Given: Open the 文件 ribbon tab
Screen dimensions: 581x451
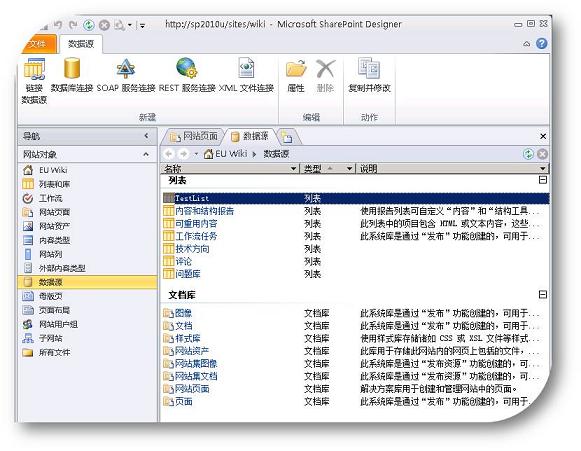Looking at the screenshot, I should point(38,44).
